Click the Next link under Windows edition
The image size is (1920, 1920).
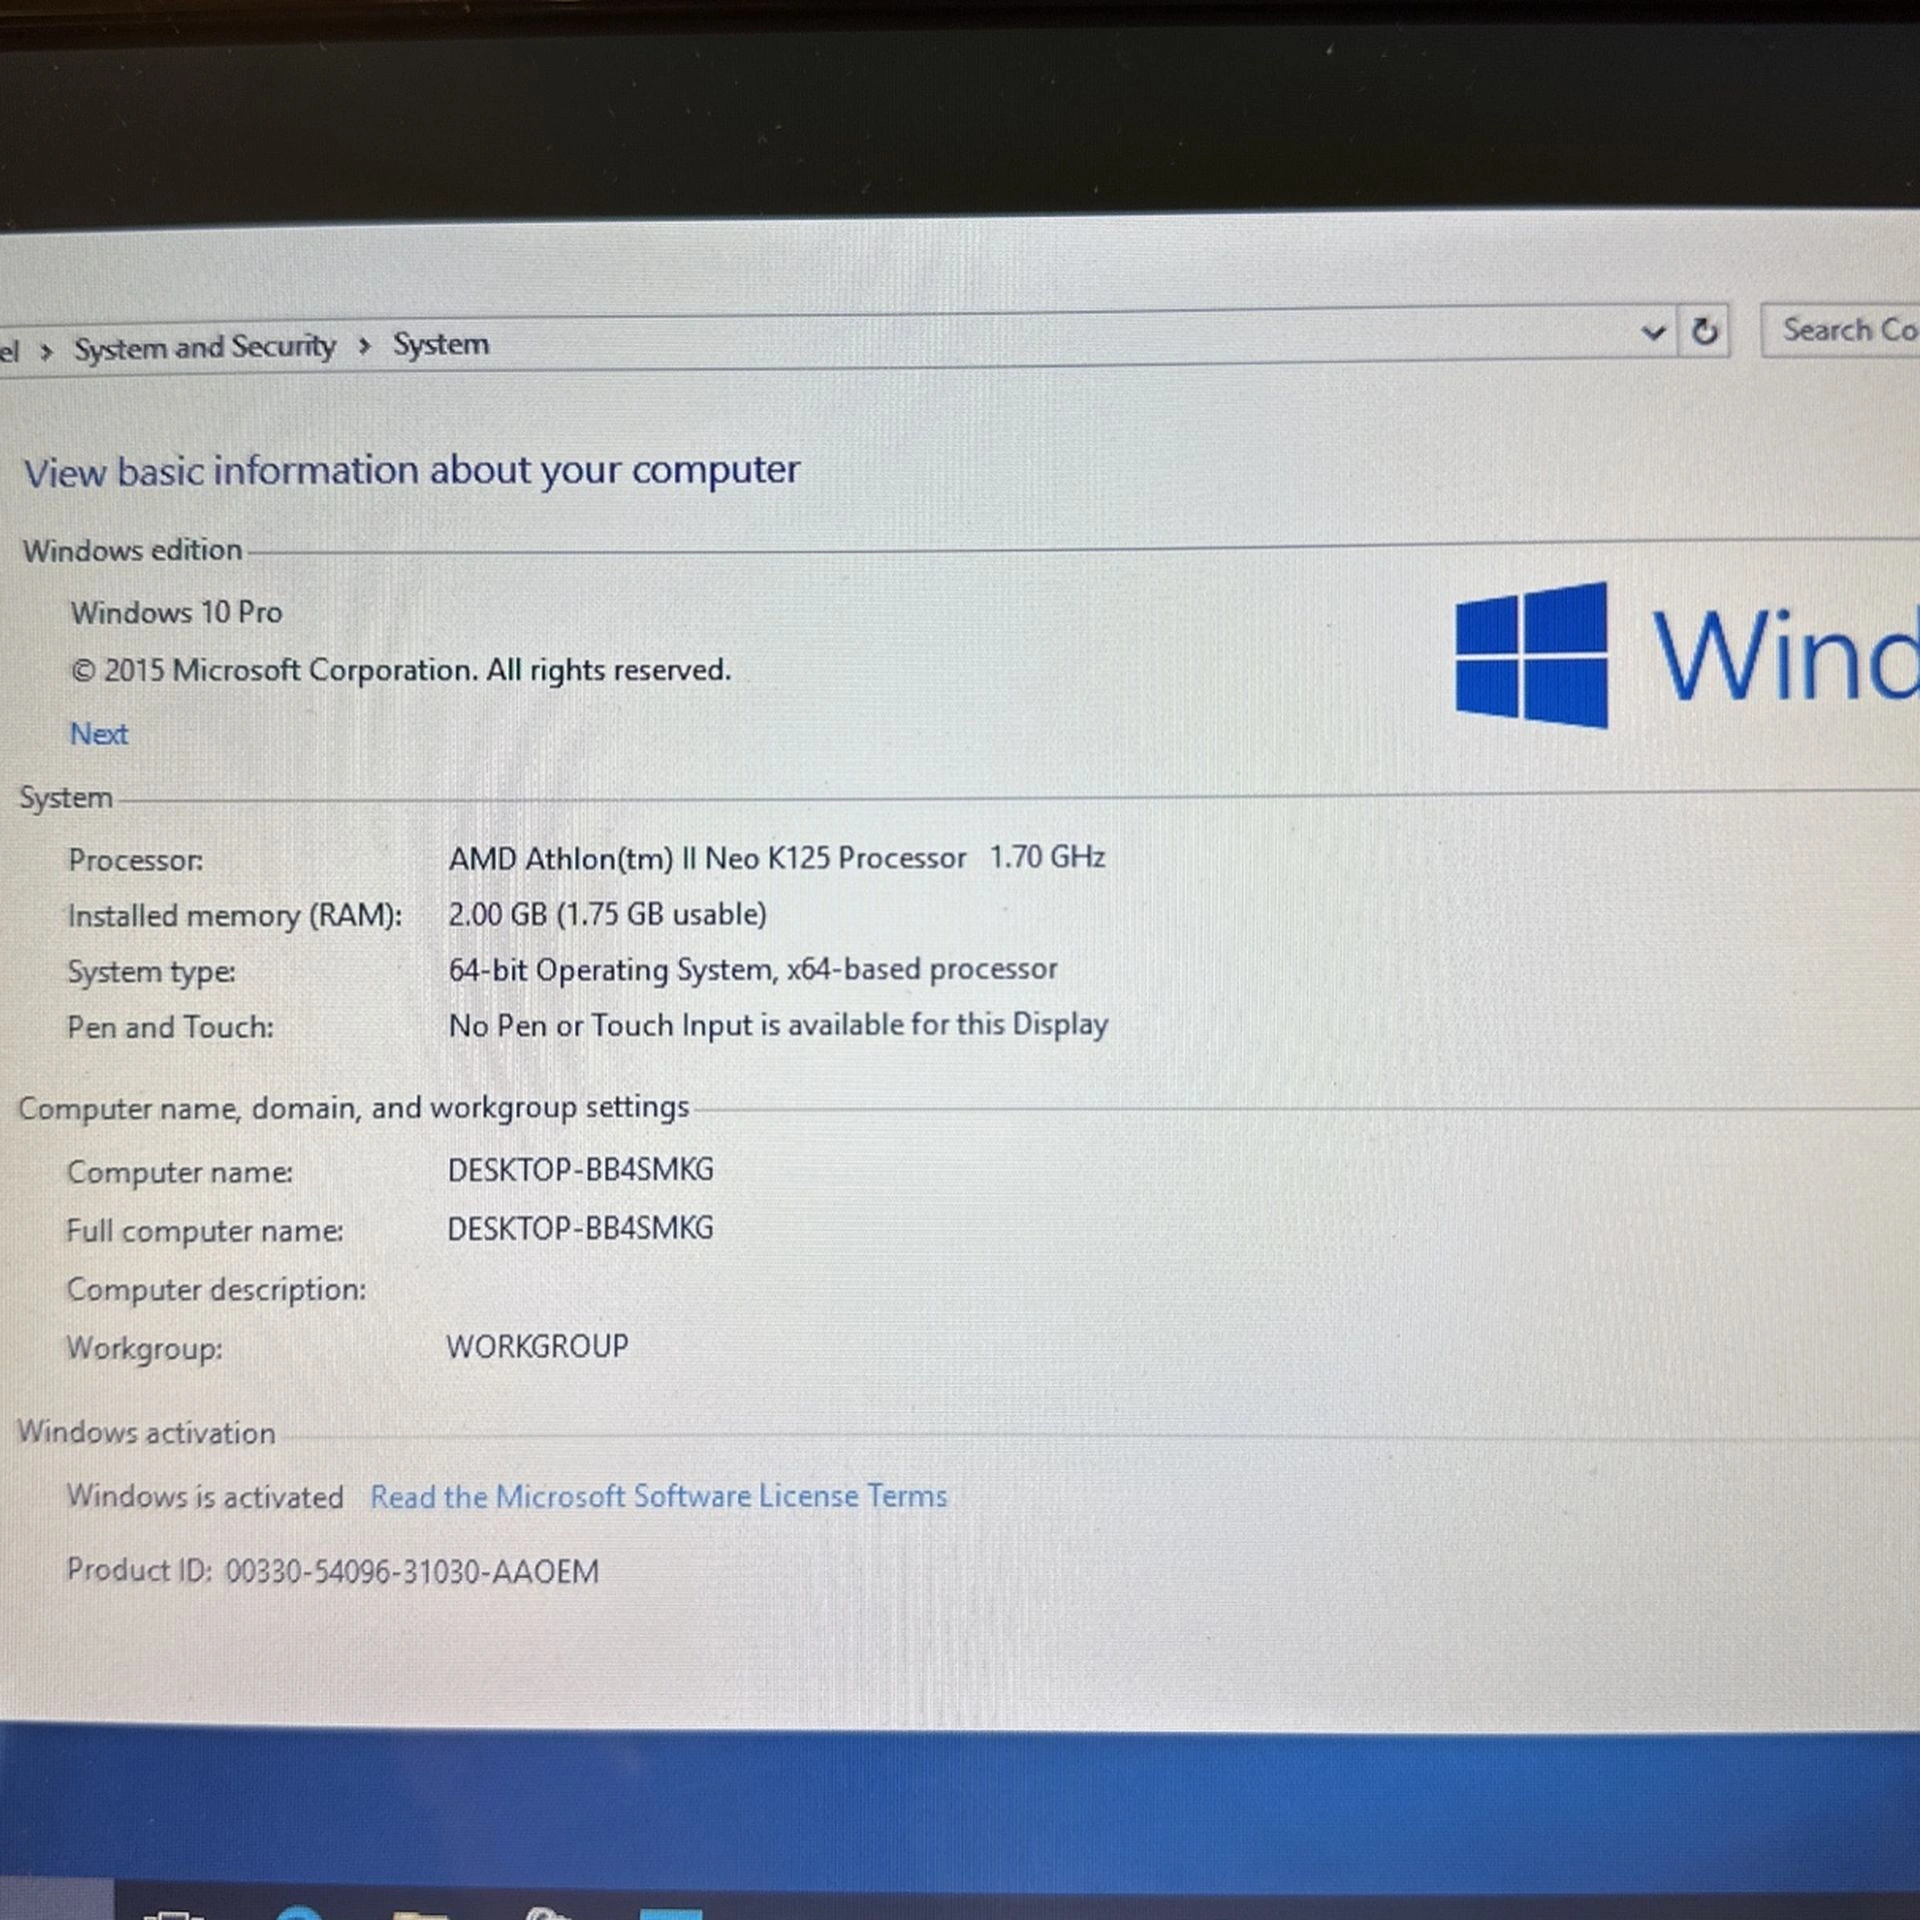(99, 733)
